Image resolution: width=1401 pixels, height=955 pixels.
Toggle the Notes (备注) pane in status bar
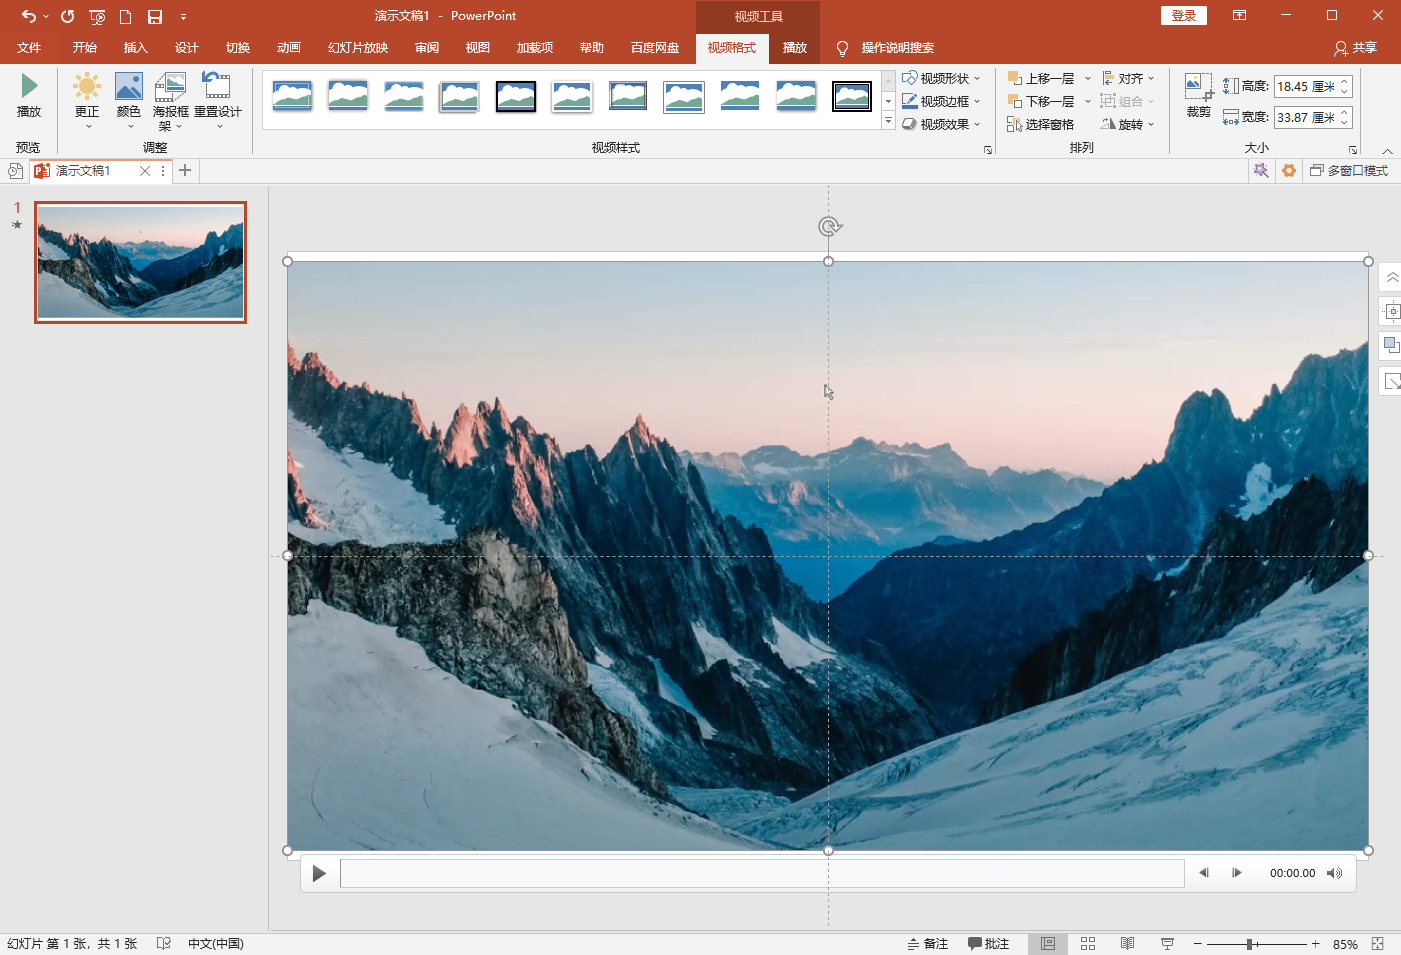927,944
